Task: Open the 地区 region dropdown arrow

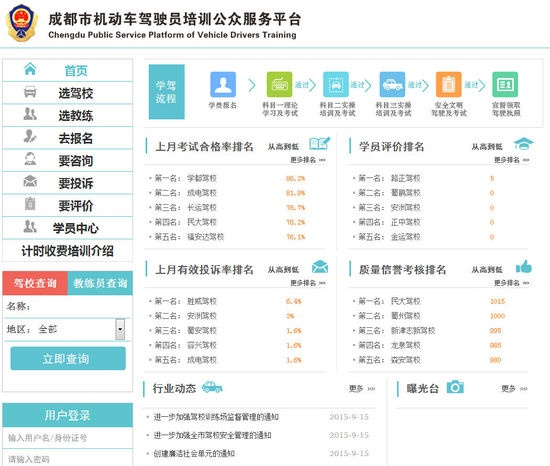Action: point(120,329)
